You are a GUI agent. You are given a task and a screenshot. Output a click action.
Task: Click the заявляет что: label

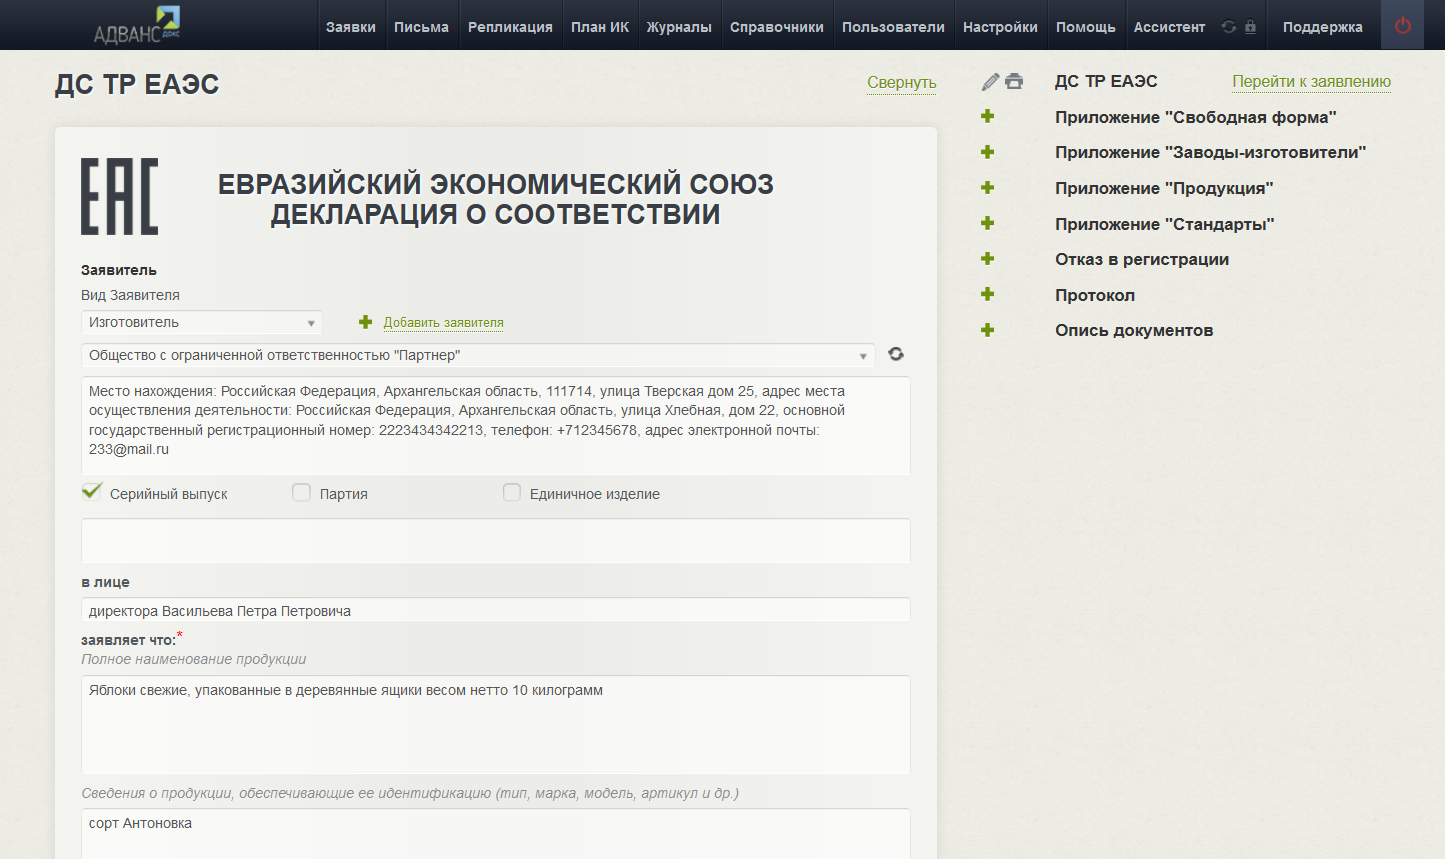[128, 640]
